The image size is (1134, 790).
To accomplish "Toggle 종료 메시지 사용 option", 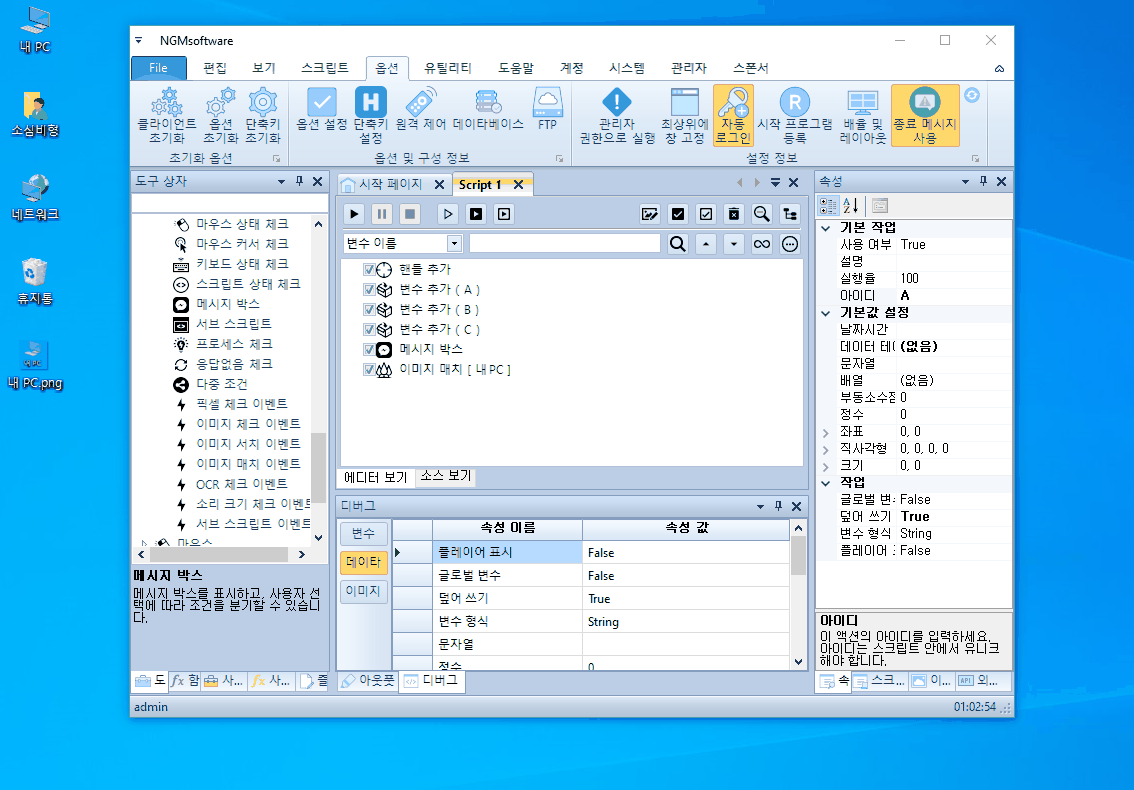I will click(x=925, y=116).
